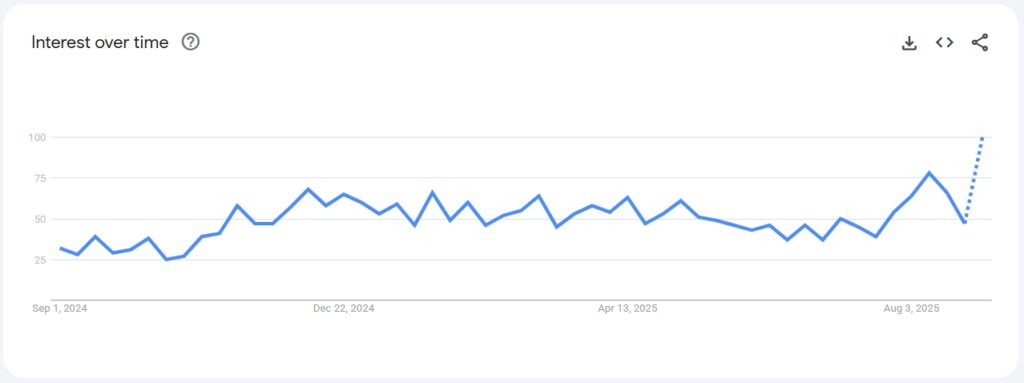Open the embed code icon

point(944,42)
